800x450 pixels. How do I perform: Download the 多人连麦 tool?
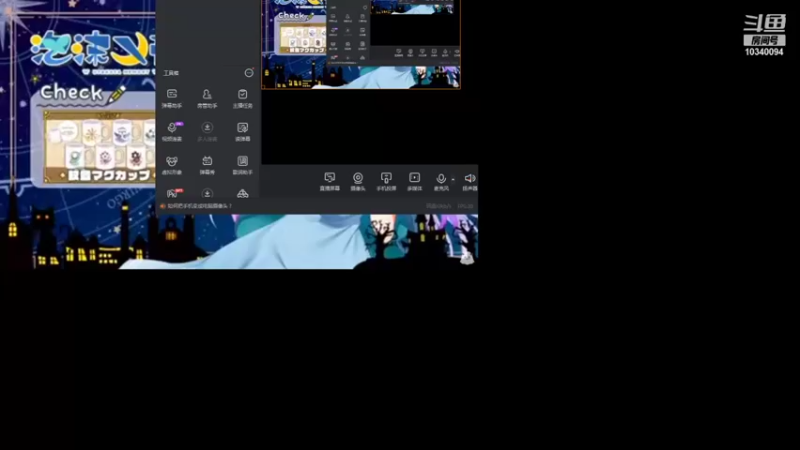[x=207, y=131]
